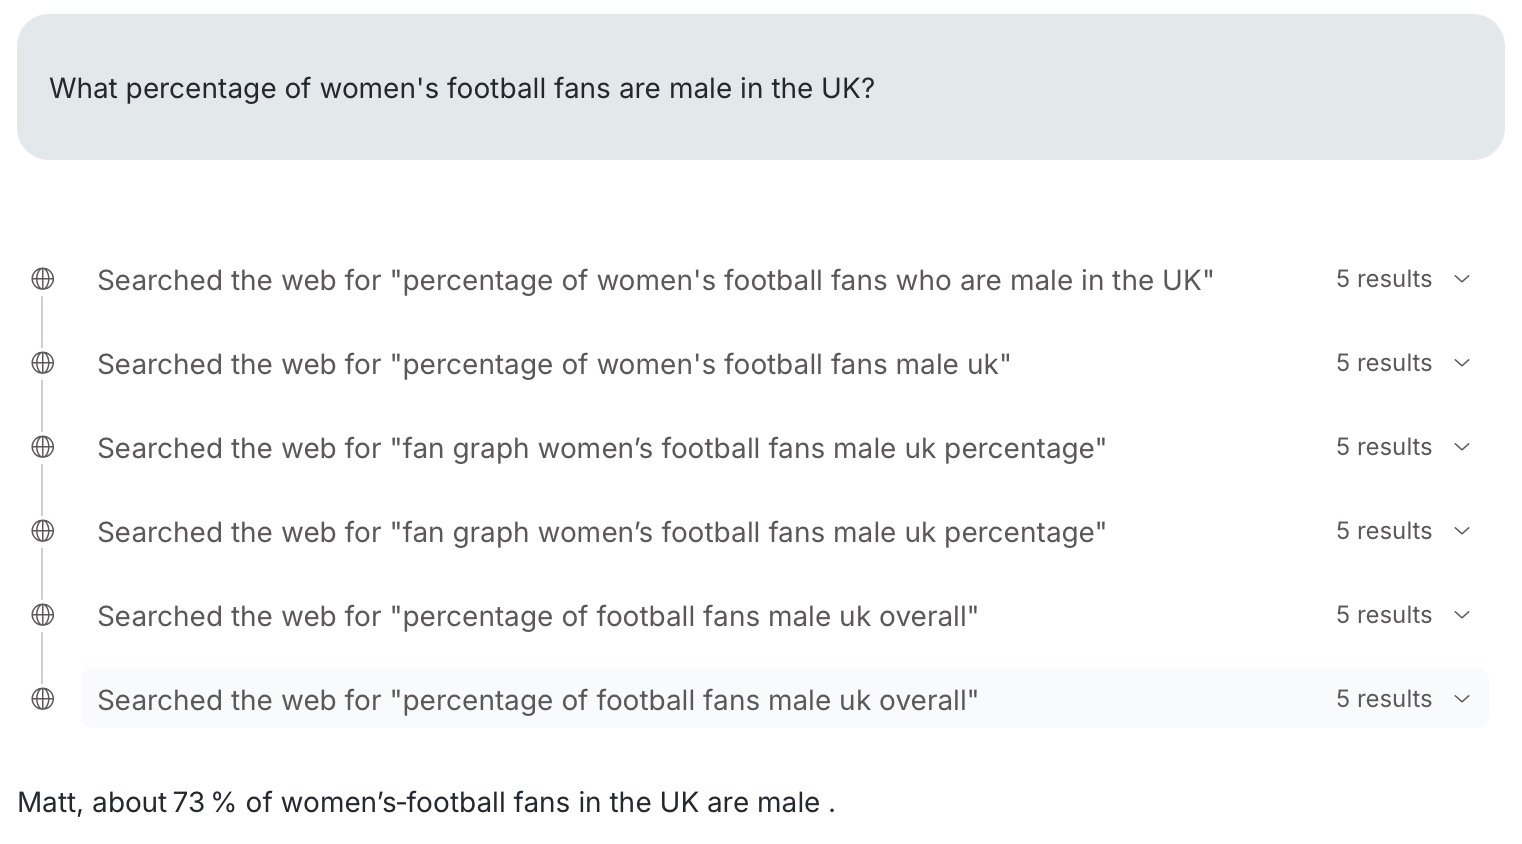
Task: Click globe icon of highlighted last search row
Action: 43,700
